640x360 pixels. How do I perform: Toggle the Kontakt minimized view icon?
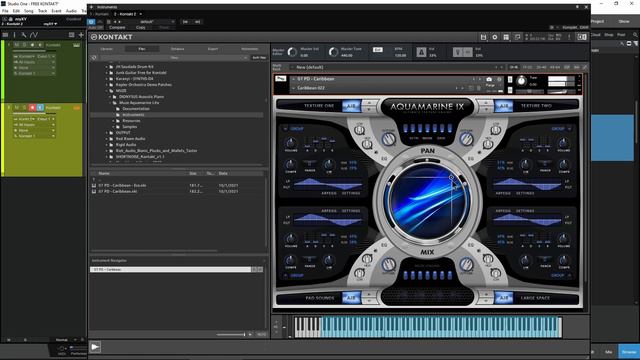(x=518, y=37)
